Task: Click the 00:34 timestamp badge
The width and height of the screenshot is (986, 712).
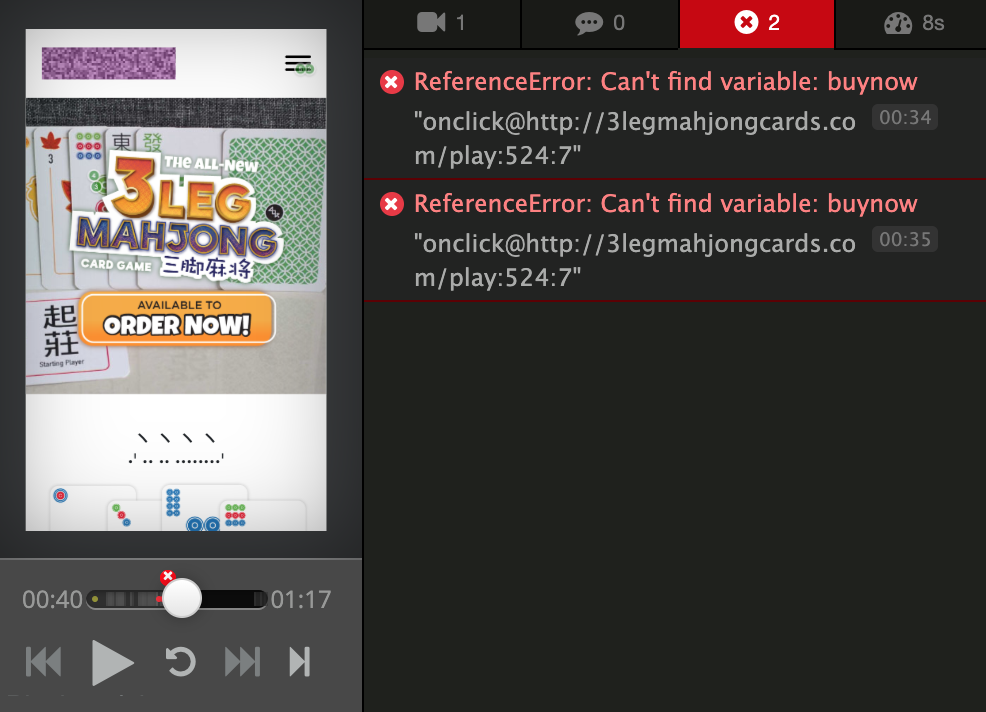Action: point(905,118)
